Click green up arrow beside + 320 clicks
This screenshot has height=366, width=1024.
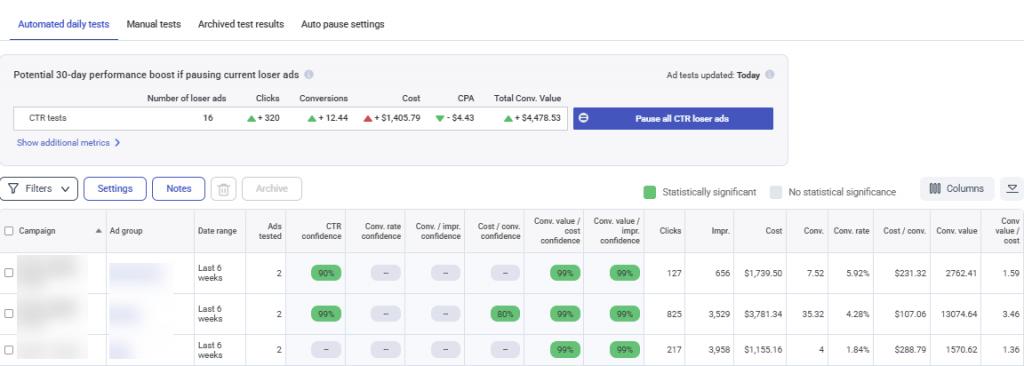250,118
